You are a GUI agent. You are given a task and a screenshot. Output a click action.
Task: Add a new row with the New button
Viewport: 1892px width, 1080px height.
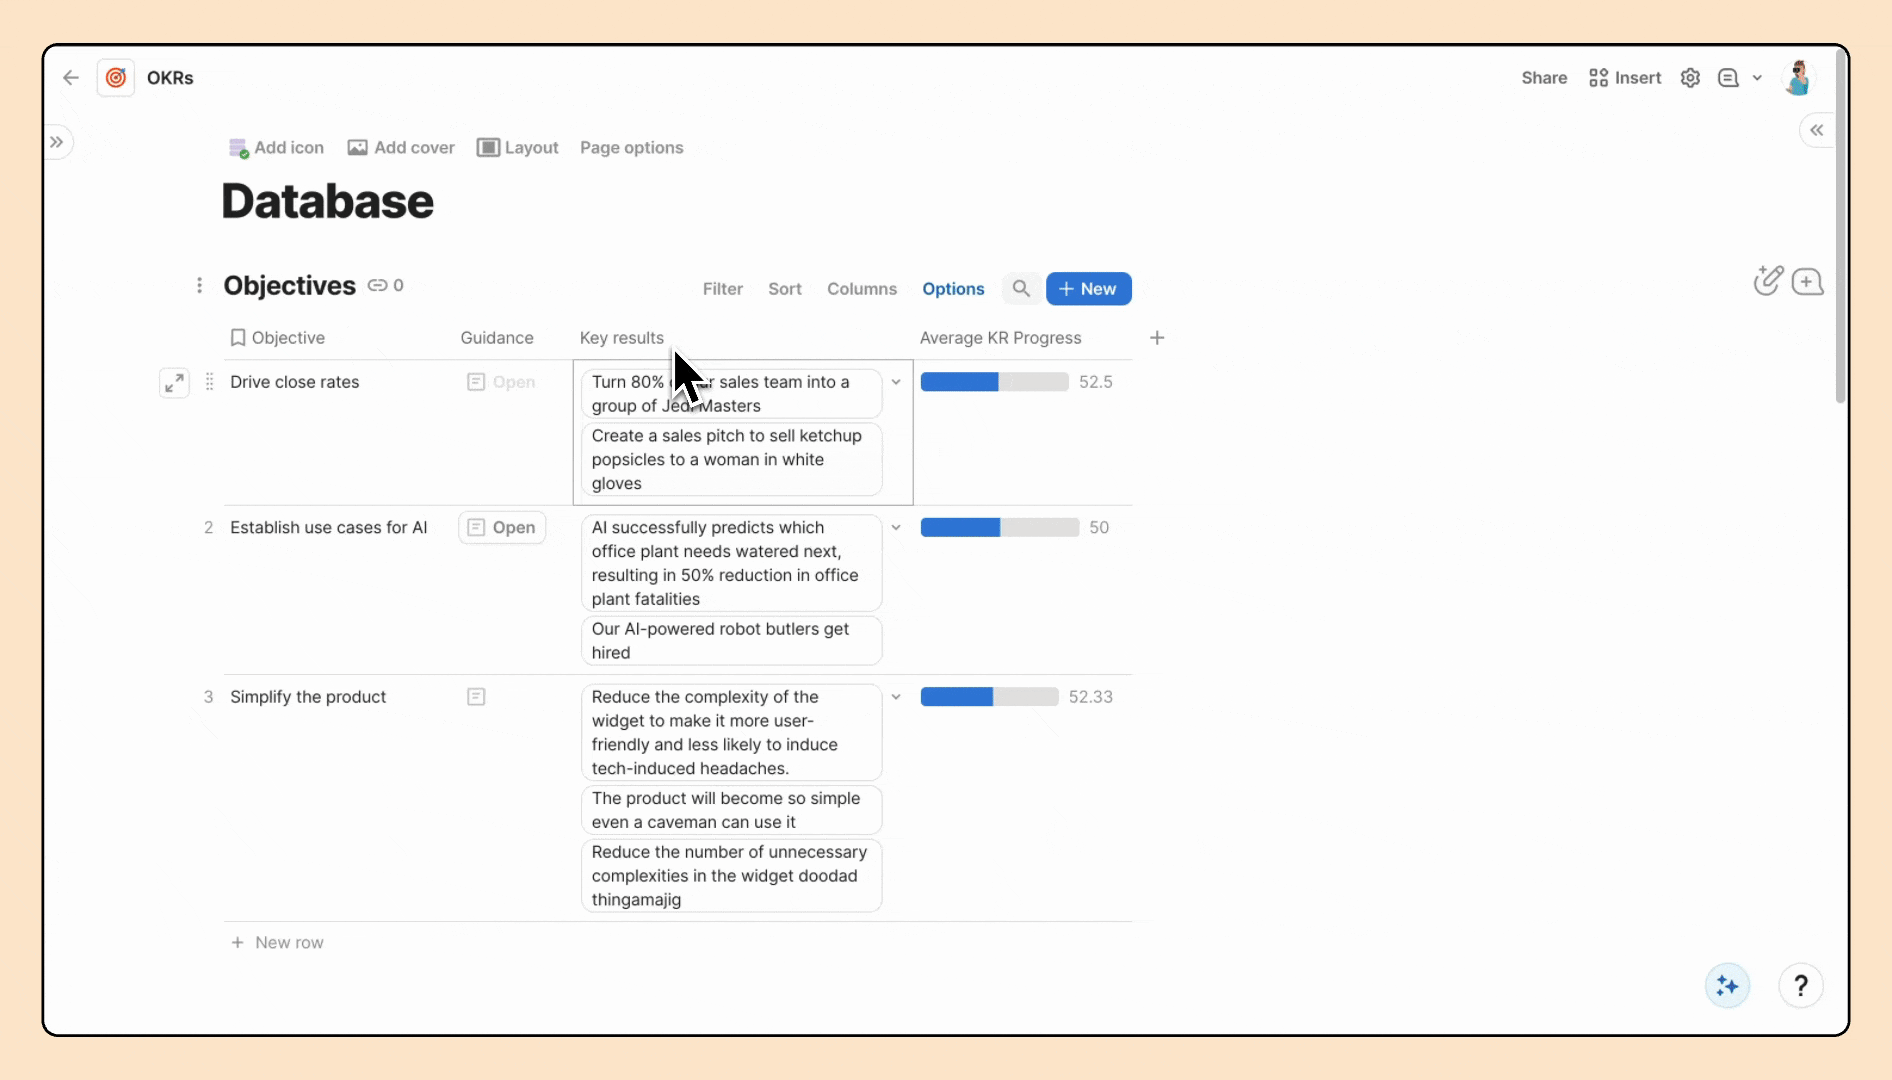pos(1089,289)
